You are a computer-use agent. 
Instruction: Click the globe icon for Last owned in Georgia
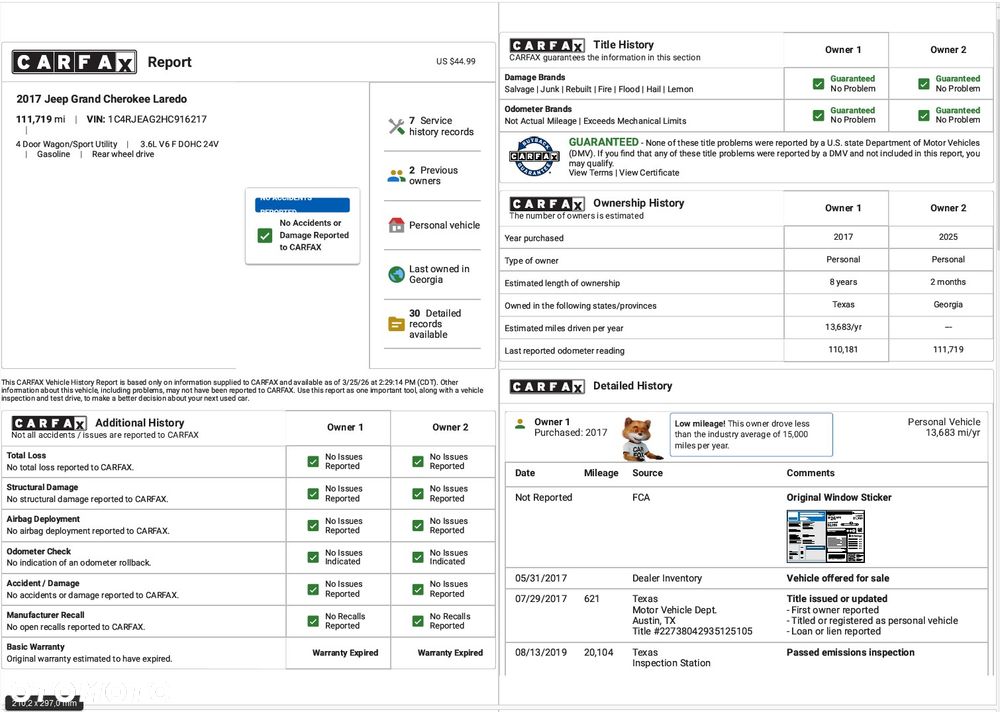[396, 274]
